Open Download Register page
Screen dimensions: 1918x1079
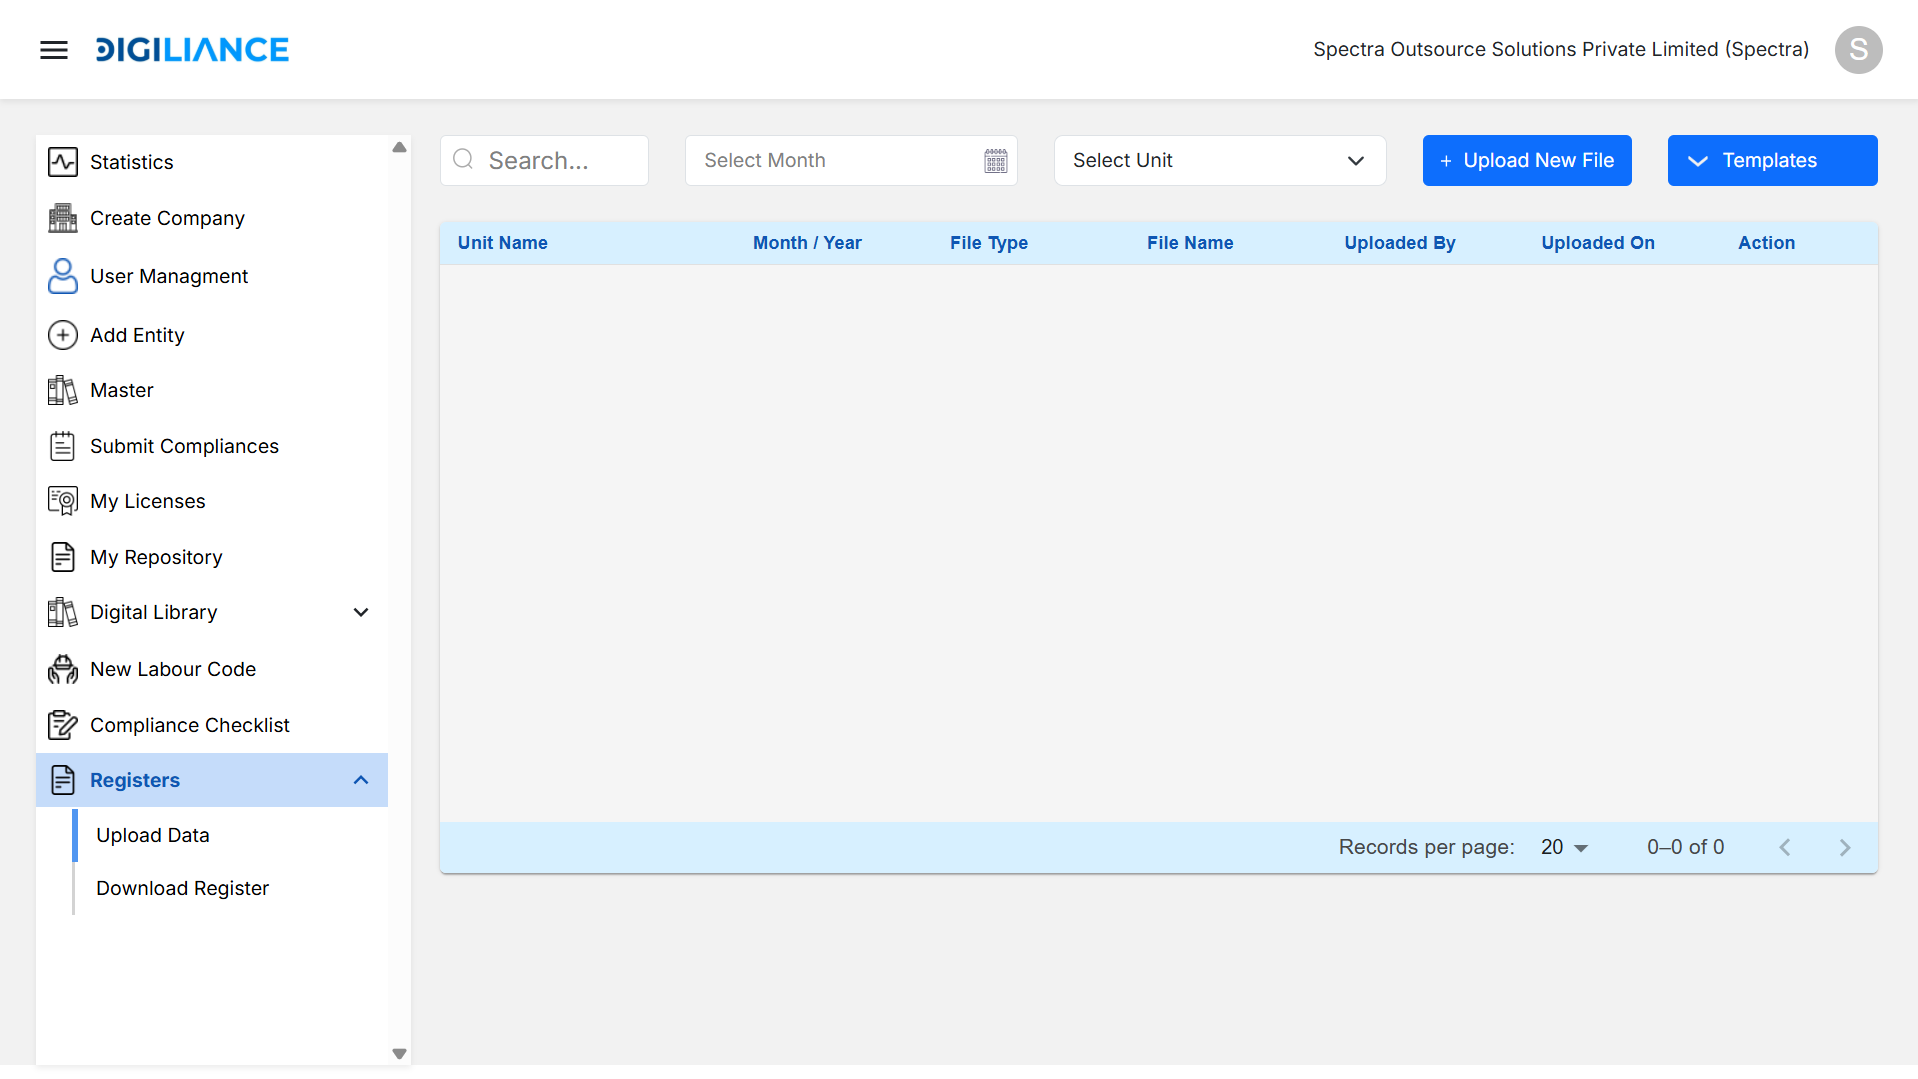[182, 888]
